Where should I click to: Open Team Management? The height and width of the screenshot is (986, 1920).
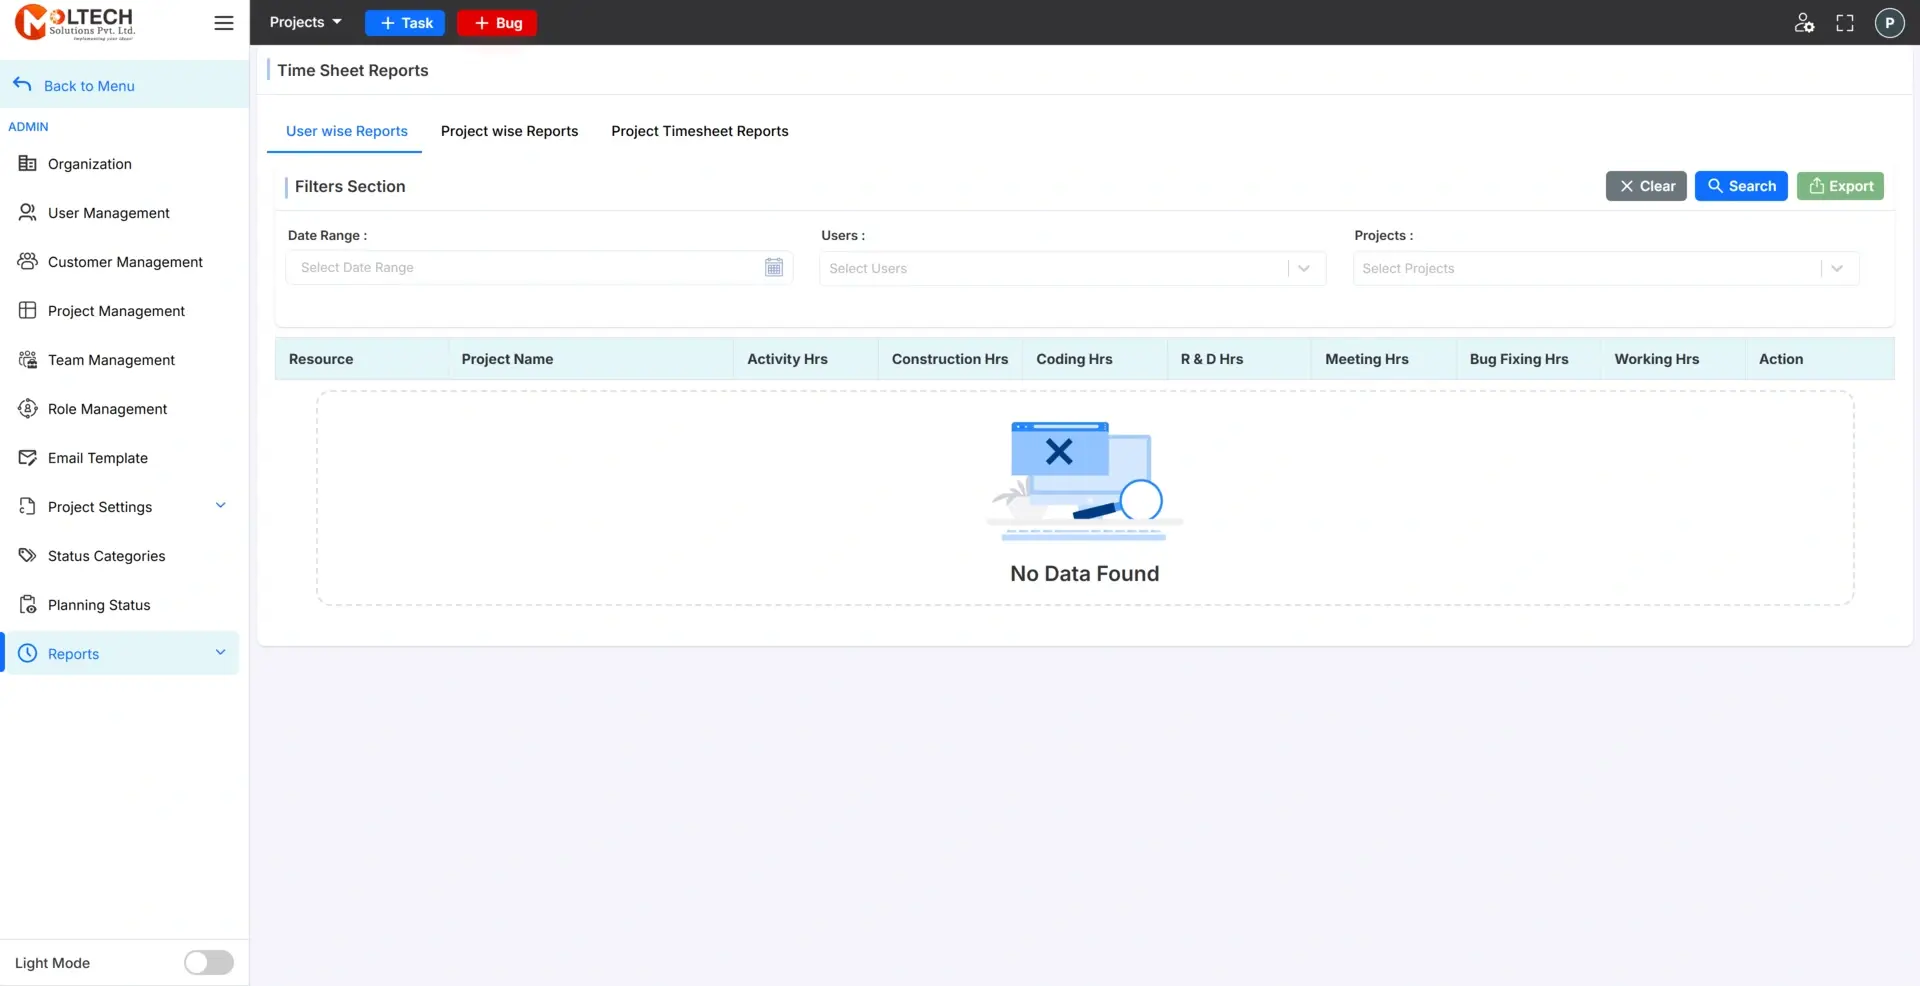tap(111, 359)
